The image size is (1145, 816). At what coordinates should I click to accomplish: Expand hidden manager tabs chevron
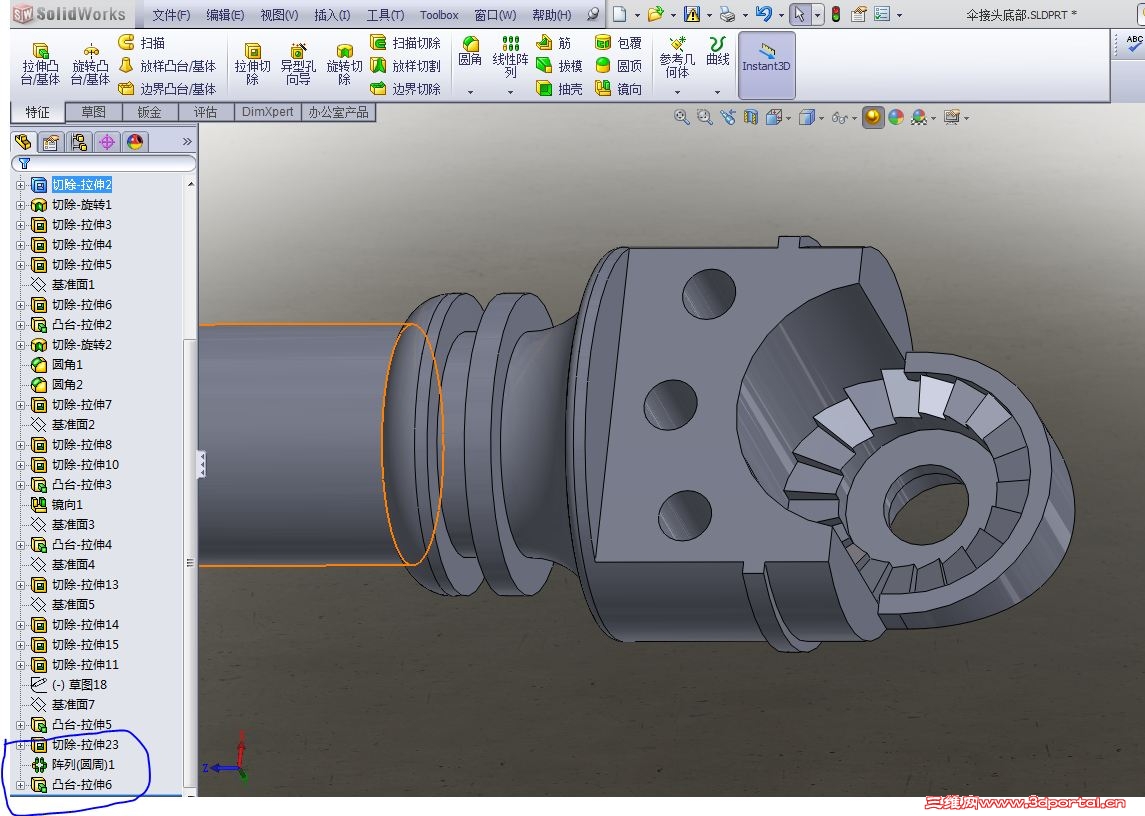187,142
